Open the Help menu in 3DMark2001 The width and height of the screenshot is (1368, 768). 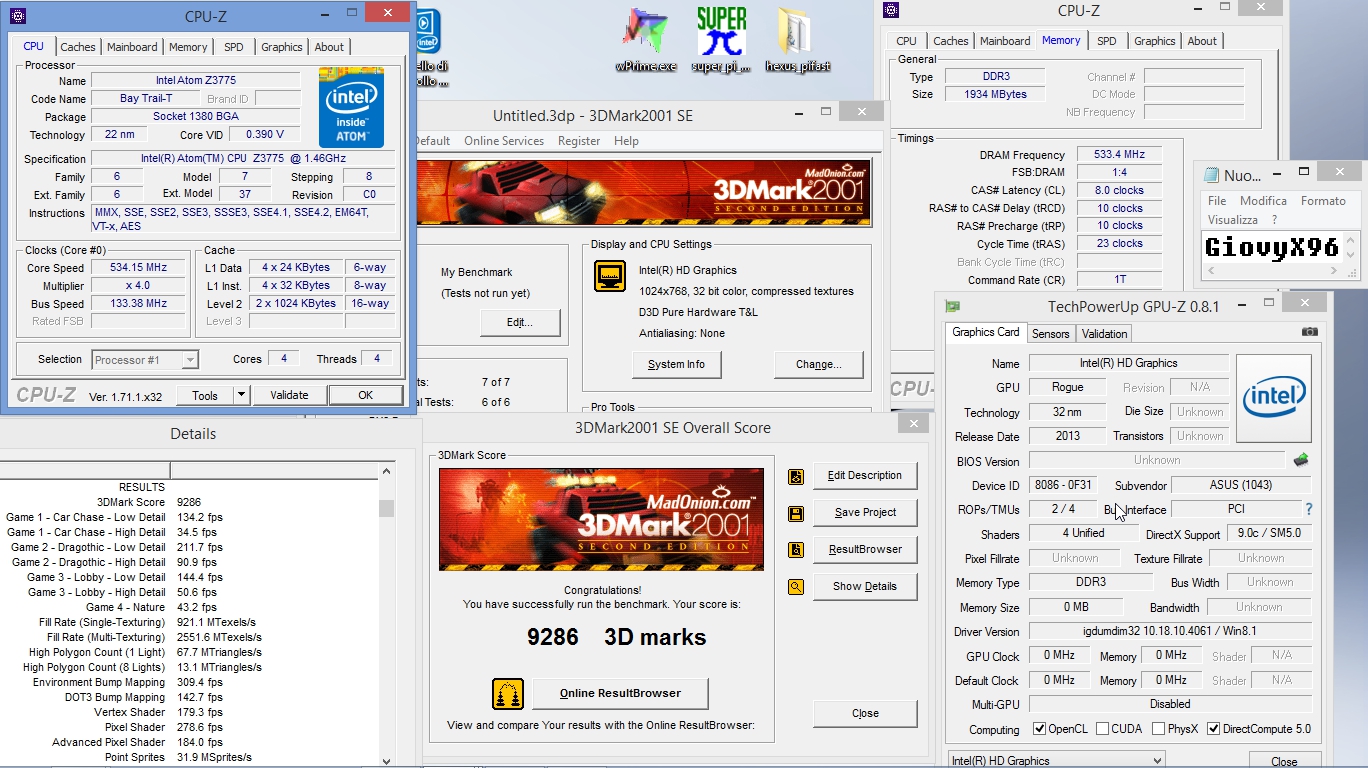(x=626, y=141)
